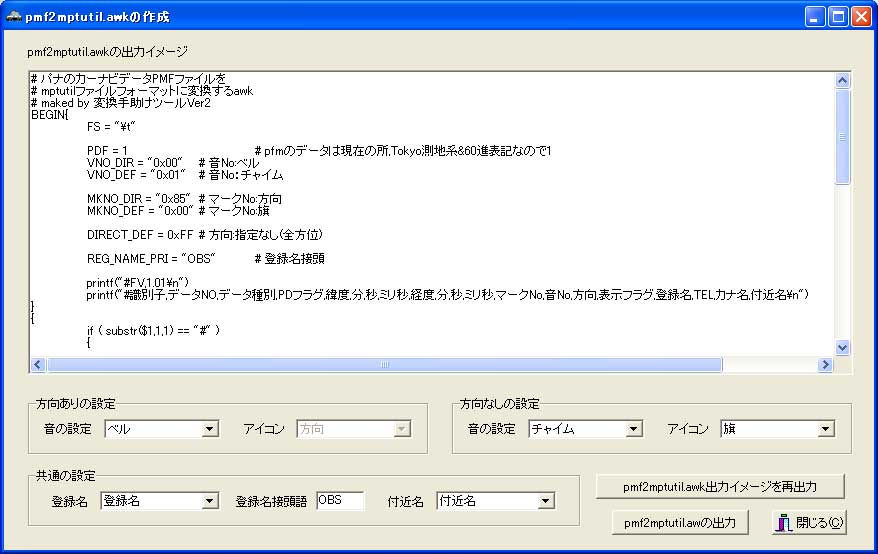Click the VNO_DIR = "0x00" line
Screen dimensions: 878x554
[173, 162]
